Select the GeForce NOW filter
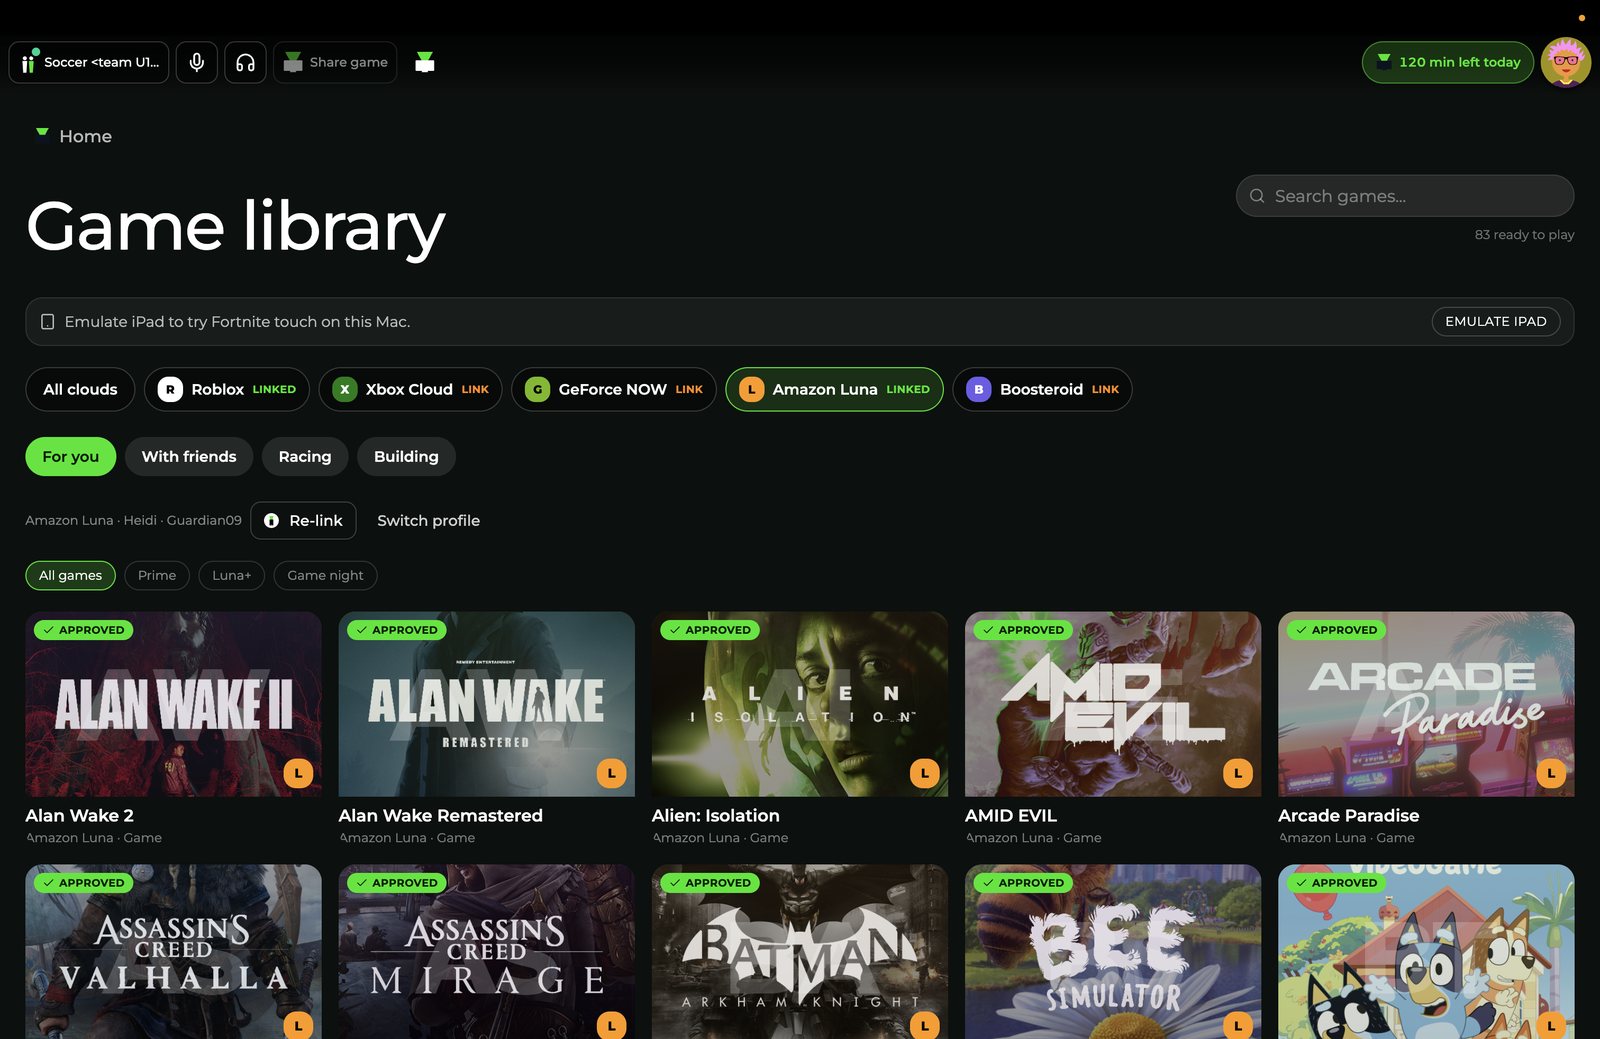The height and width of the screenshot is (1039, 1600). [614, 389]
